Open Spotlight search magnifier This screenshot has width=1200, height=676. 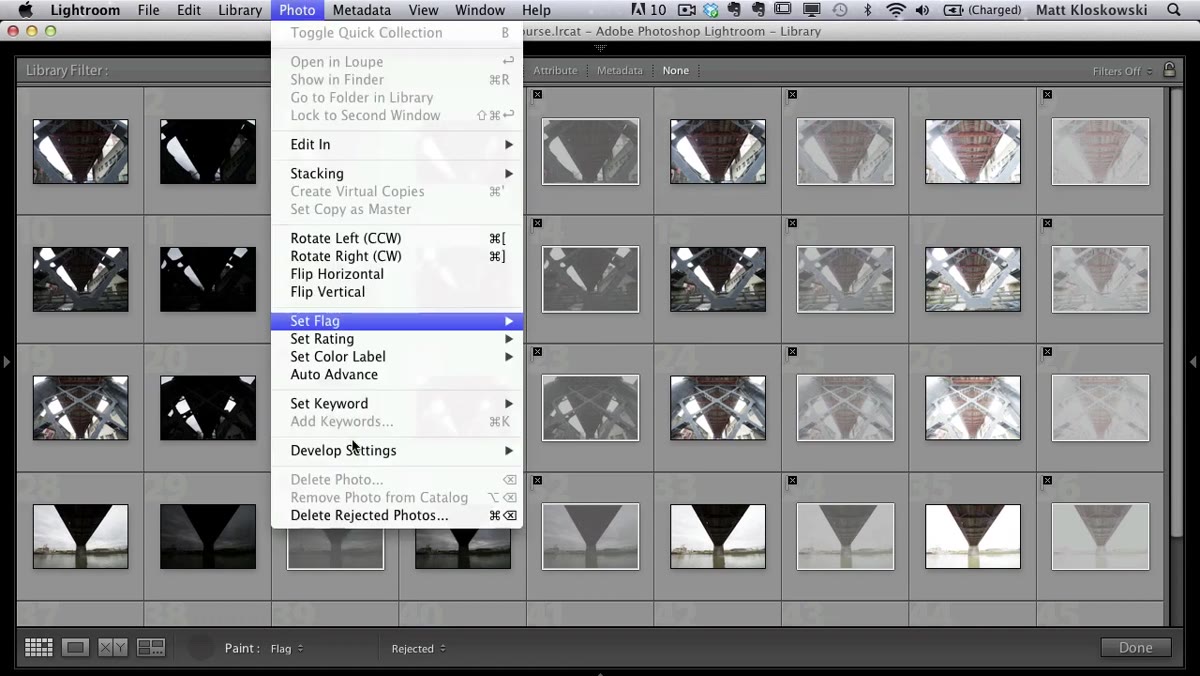(1174, 10)
